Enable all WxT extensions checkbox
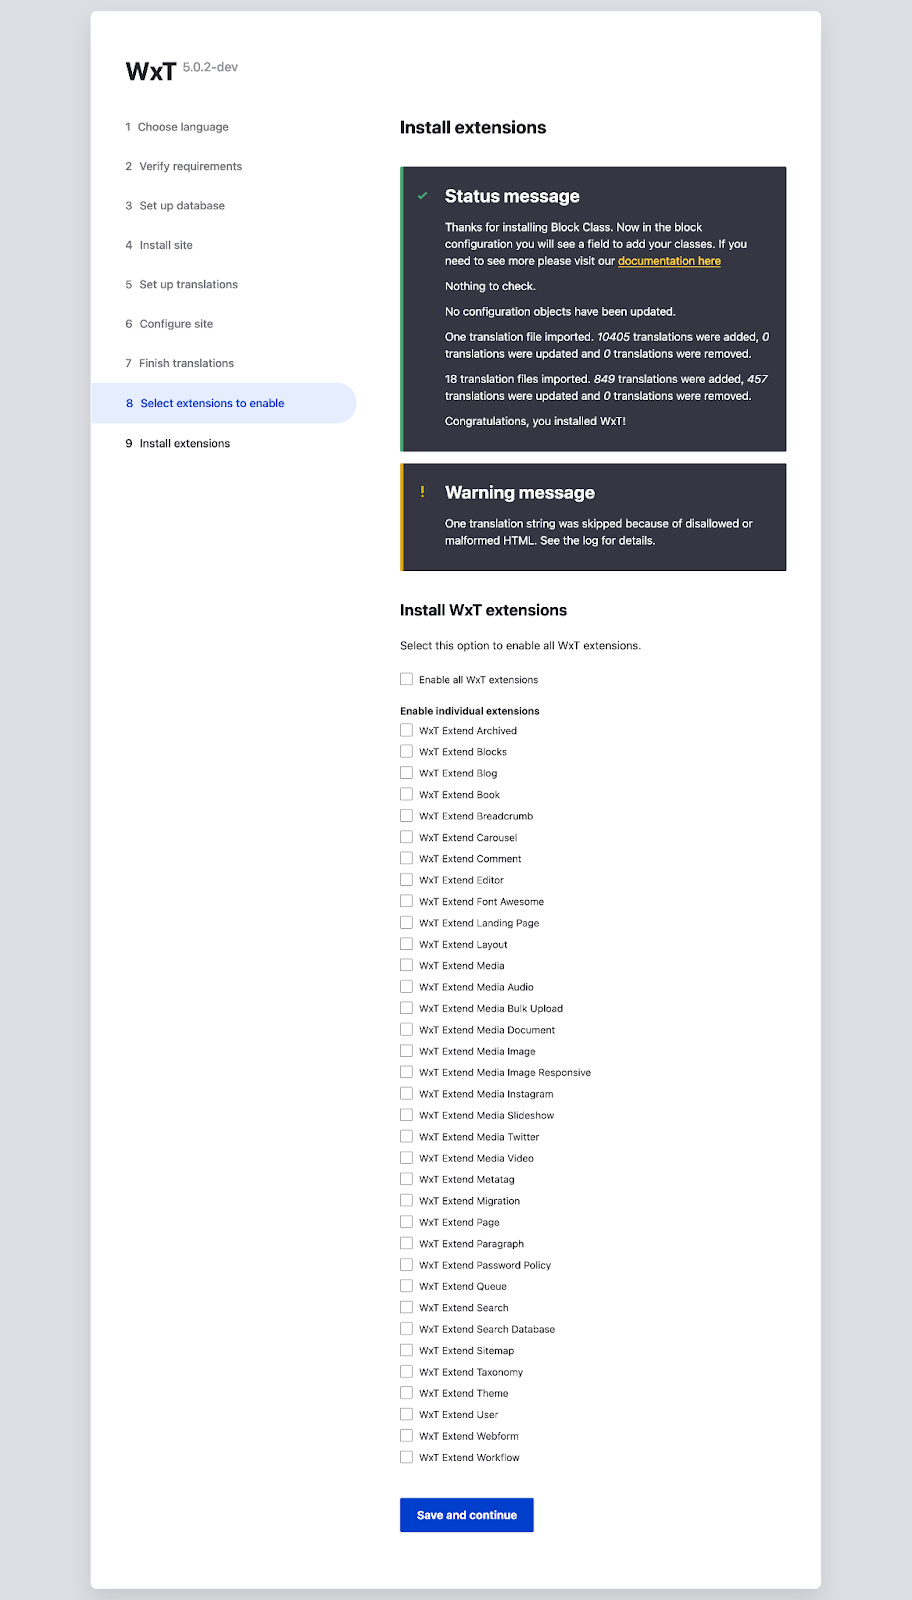Screen dimensions: 912x1600 point(407,679)
